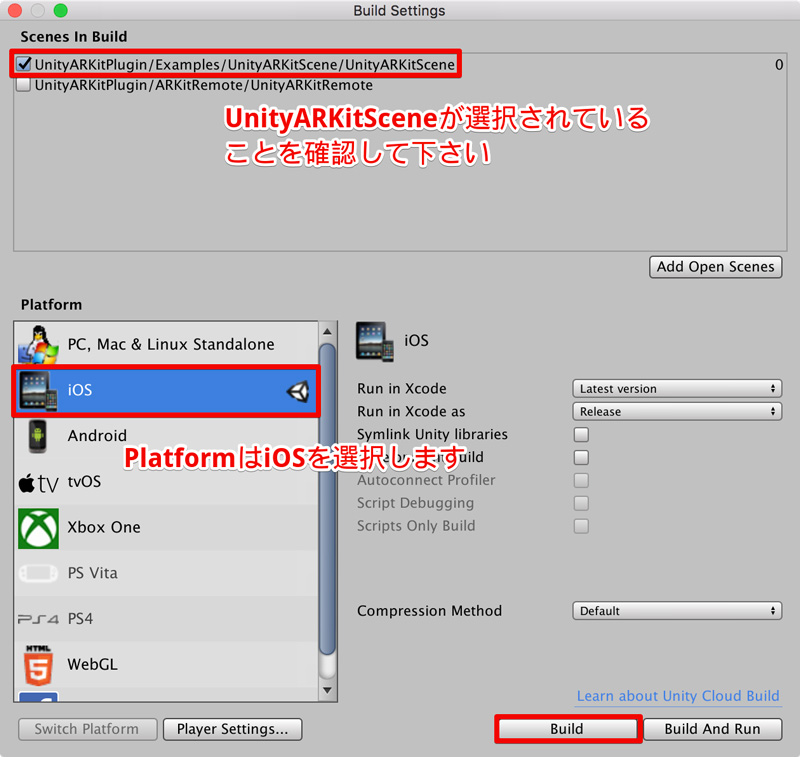Toggle the Development Build checkbox
Image resolution: width=800 pixels, height=757 pixels.
pyautogui.click(x=581, y=458)
